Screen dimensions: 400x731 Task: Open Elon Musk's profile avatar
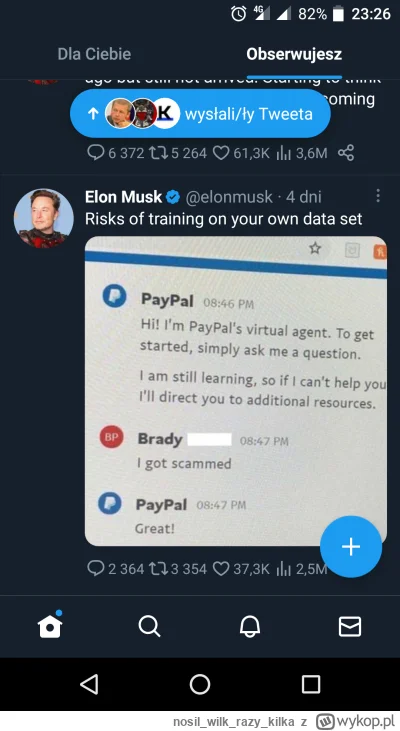pyautogui.click(x=44, y=218)
